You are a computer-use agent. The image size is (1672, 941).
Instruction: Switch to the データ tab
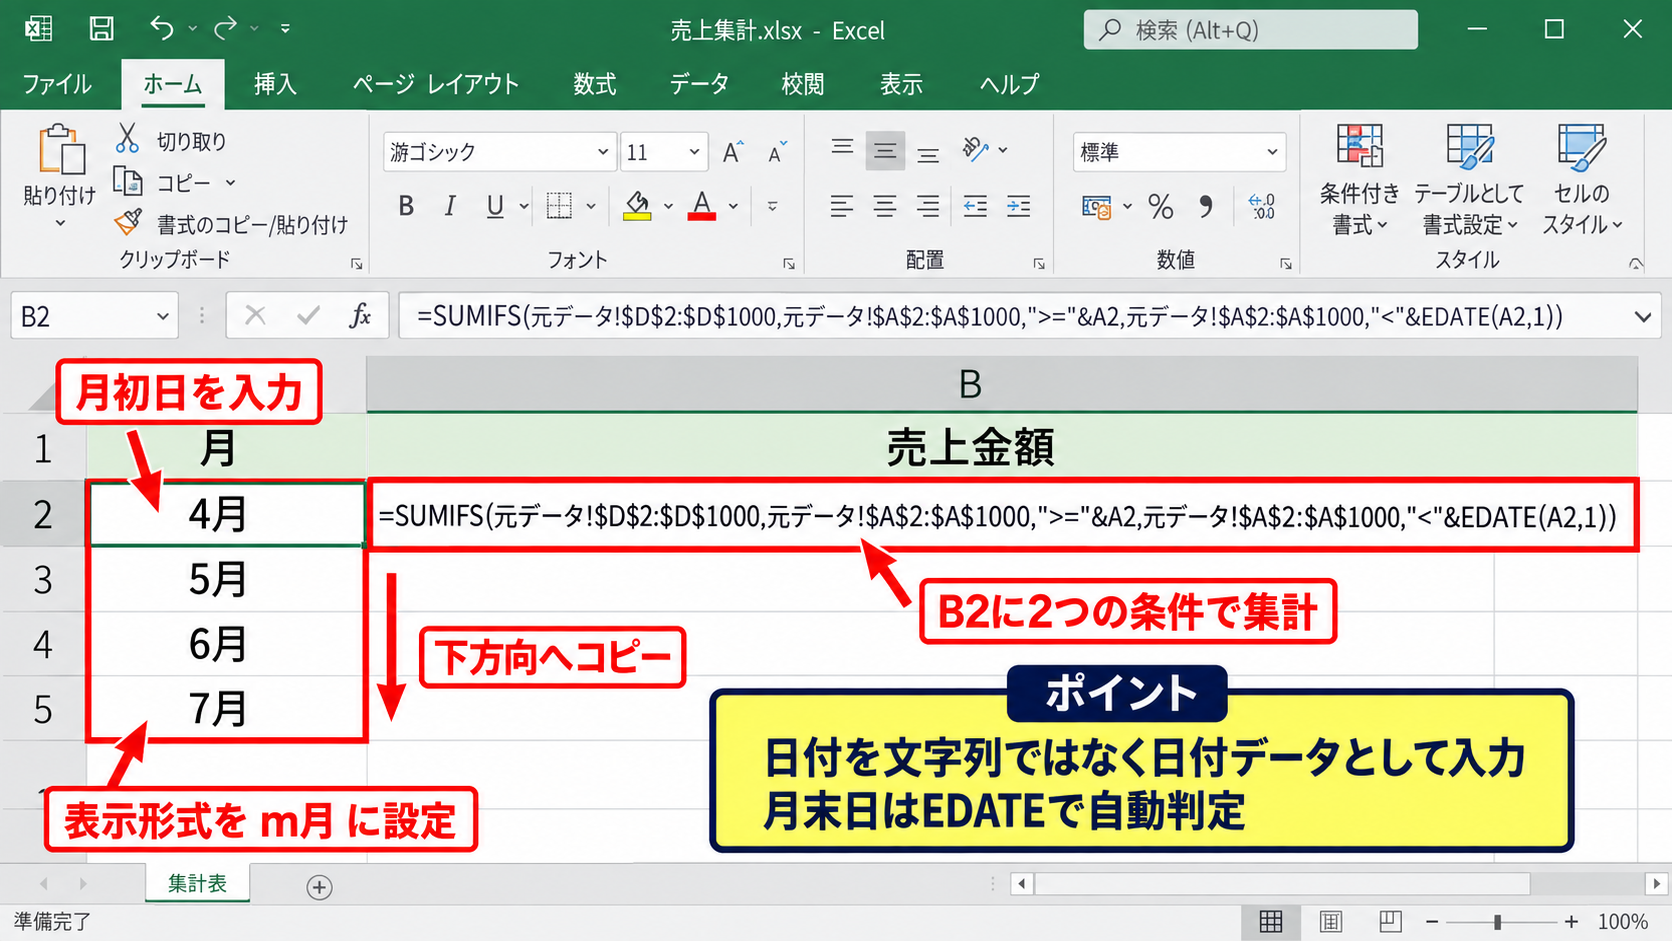[699, 84]
